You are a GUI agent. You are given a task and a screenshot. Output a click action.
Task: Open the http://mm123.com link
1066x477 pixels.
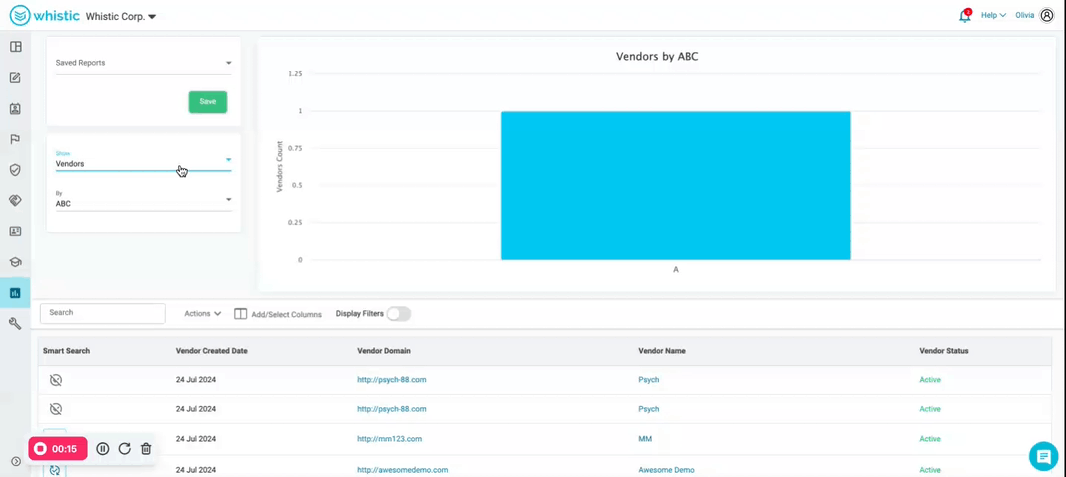pyautogui.click(x=390, y=439)
